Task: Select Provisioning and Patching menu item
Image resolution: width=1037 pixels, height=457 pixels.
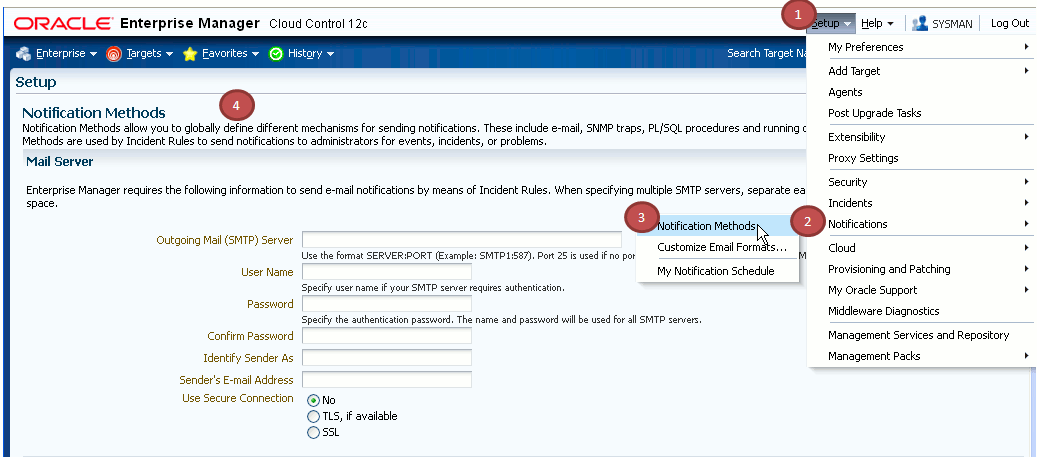Action: tap(890, 269)
